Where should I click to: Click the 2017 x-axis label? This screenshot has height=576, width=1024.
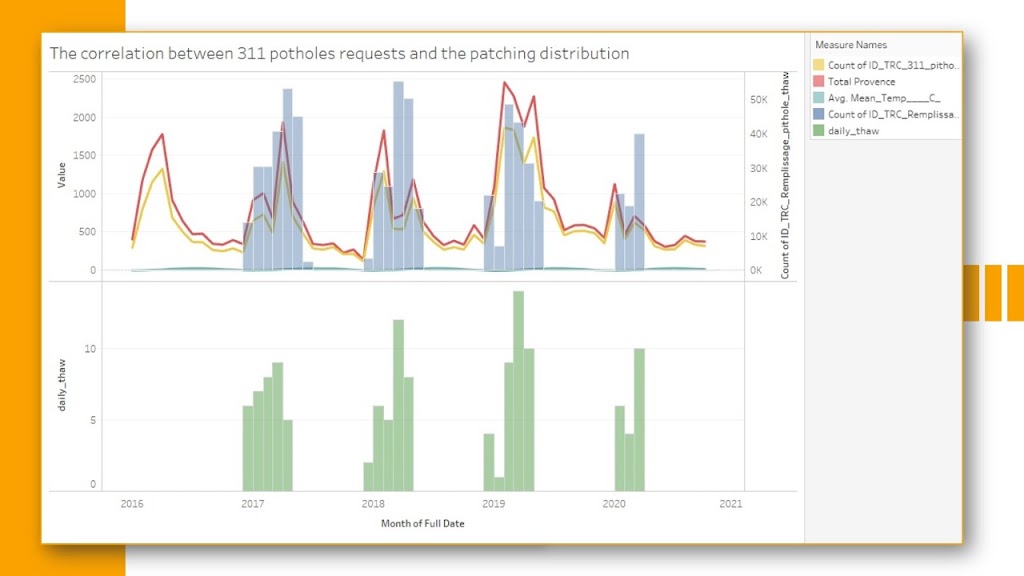[253, 504]
